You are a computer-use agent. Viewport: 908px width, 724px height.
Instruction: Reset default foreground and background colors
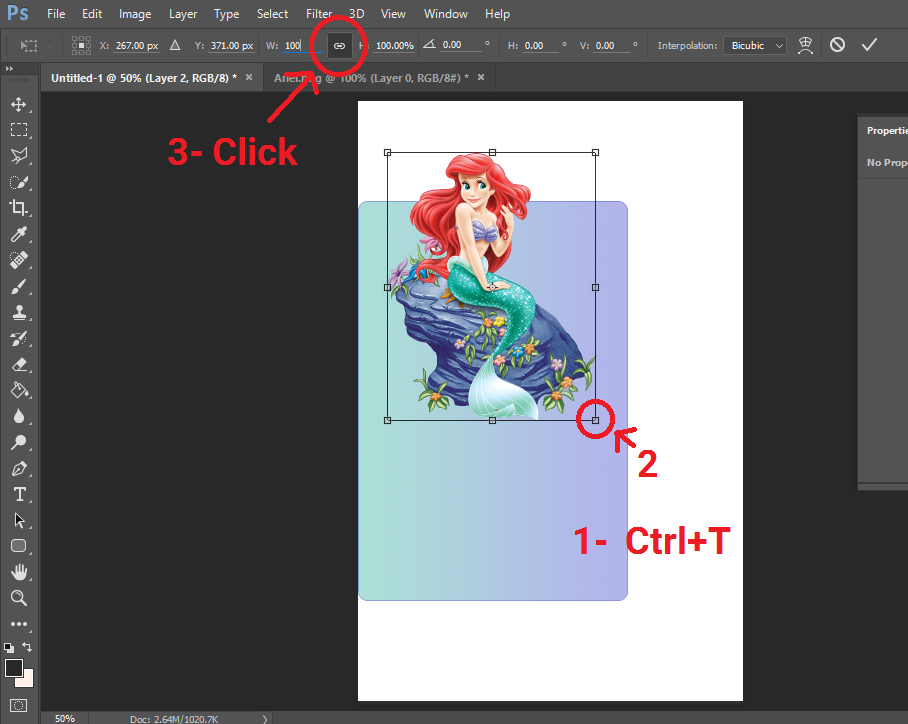[9, 648]
